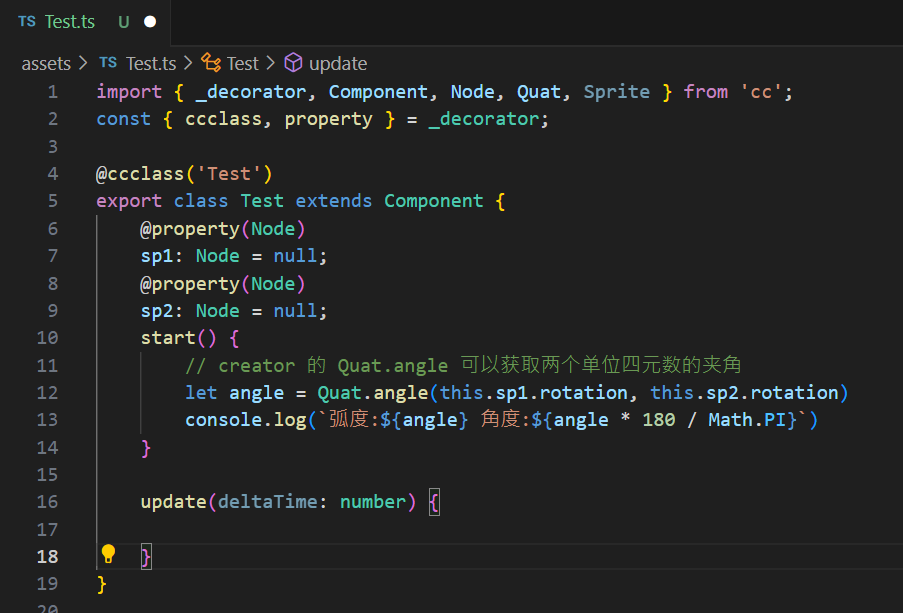903x613 pixels.
Task: Click the method cube icon beside 'update' breadcrumb
Action: [293, 62]
